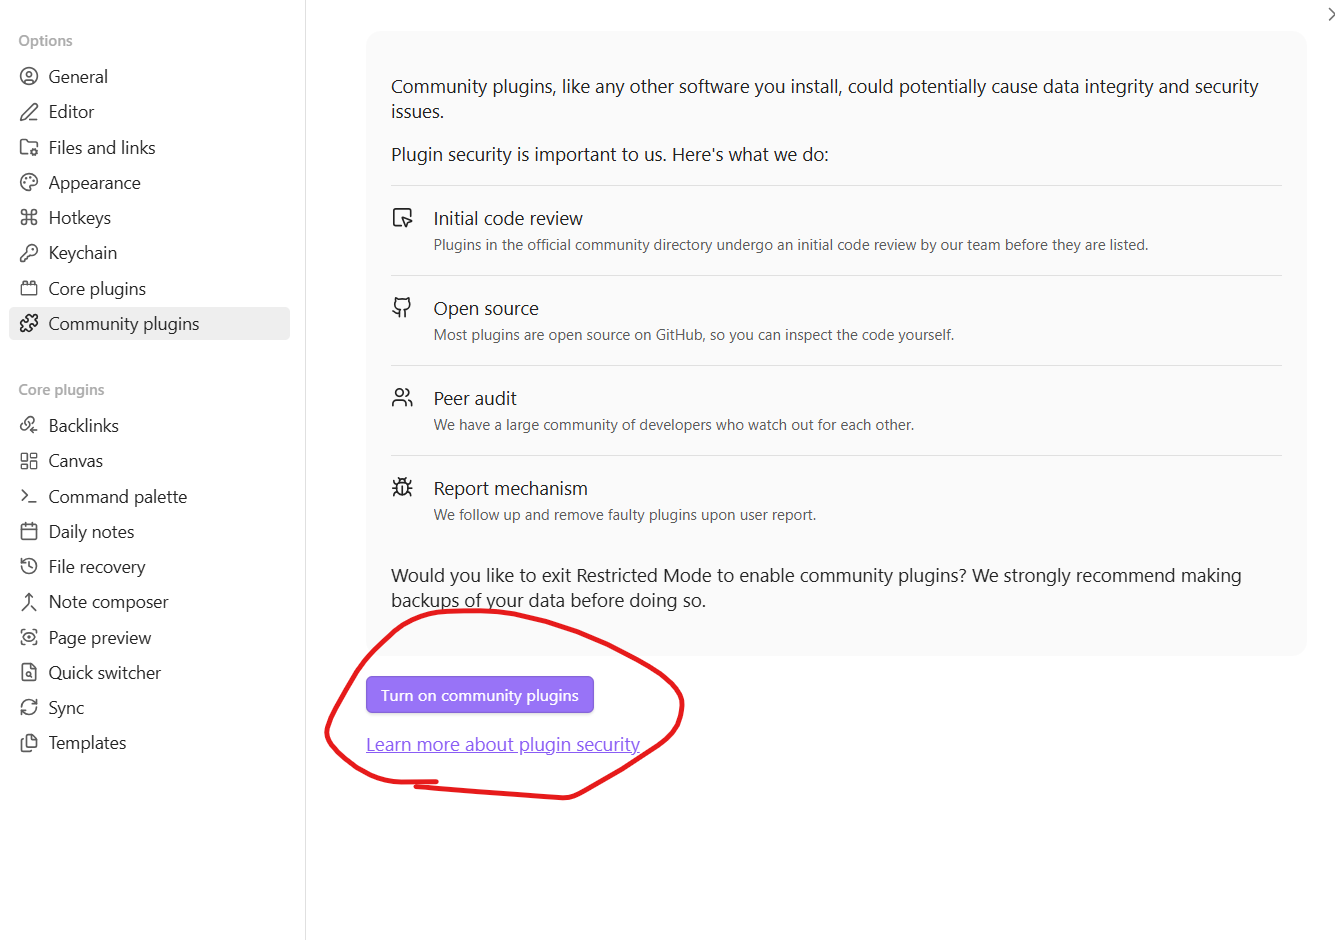Viewport: 1335px width, 940px height.
Task: Follow the Learn more about plugin security link
Action: click(503, 744)
